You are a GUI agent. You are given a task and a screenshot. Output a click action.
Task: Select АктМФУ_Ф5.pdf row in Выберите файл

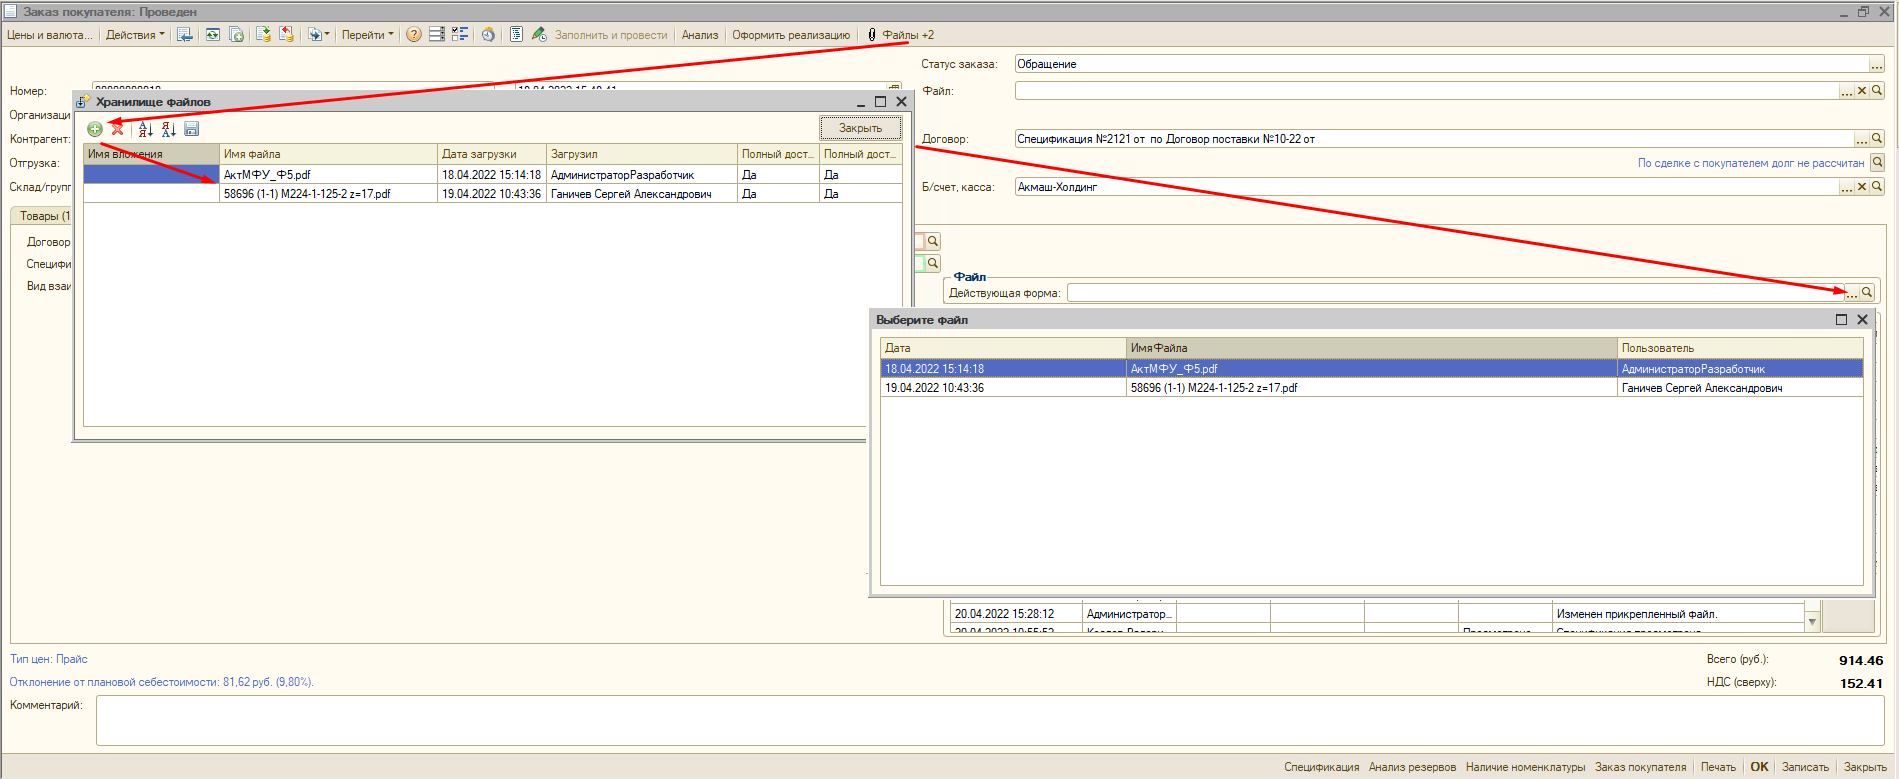1371,369
